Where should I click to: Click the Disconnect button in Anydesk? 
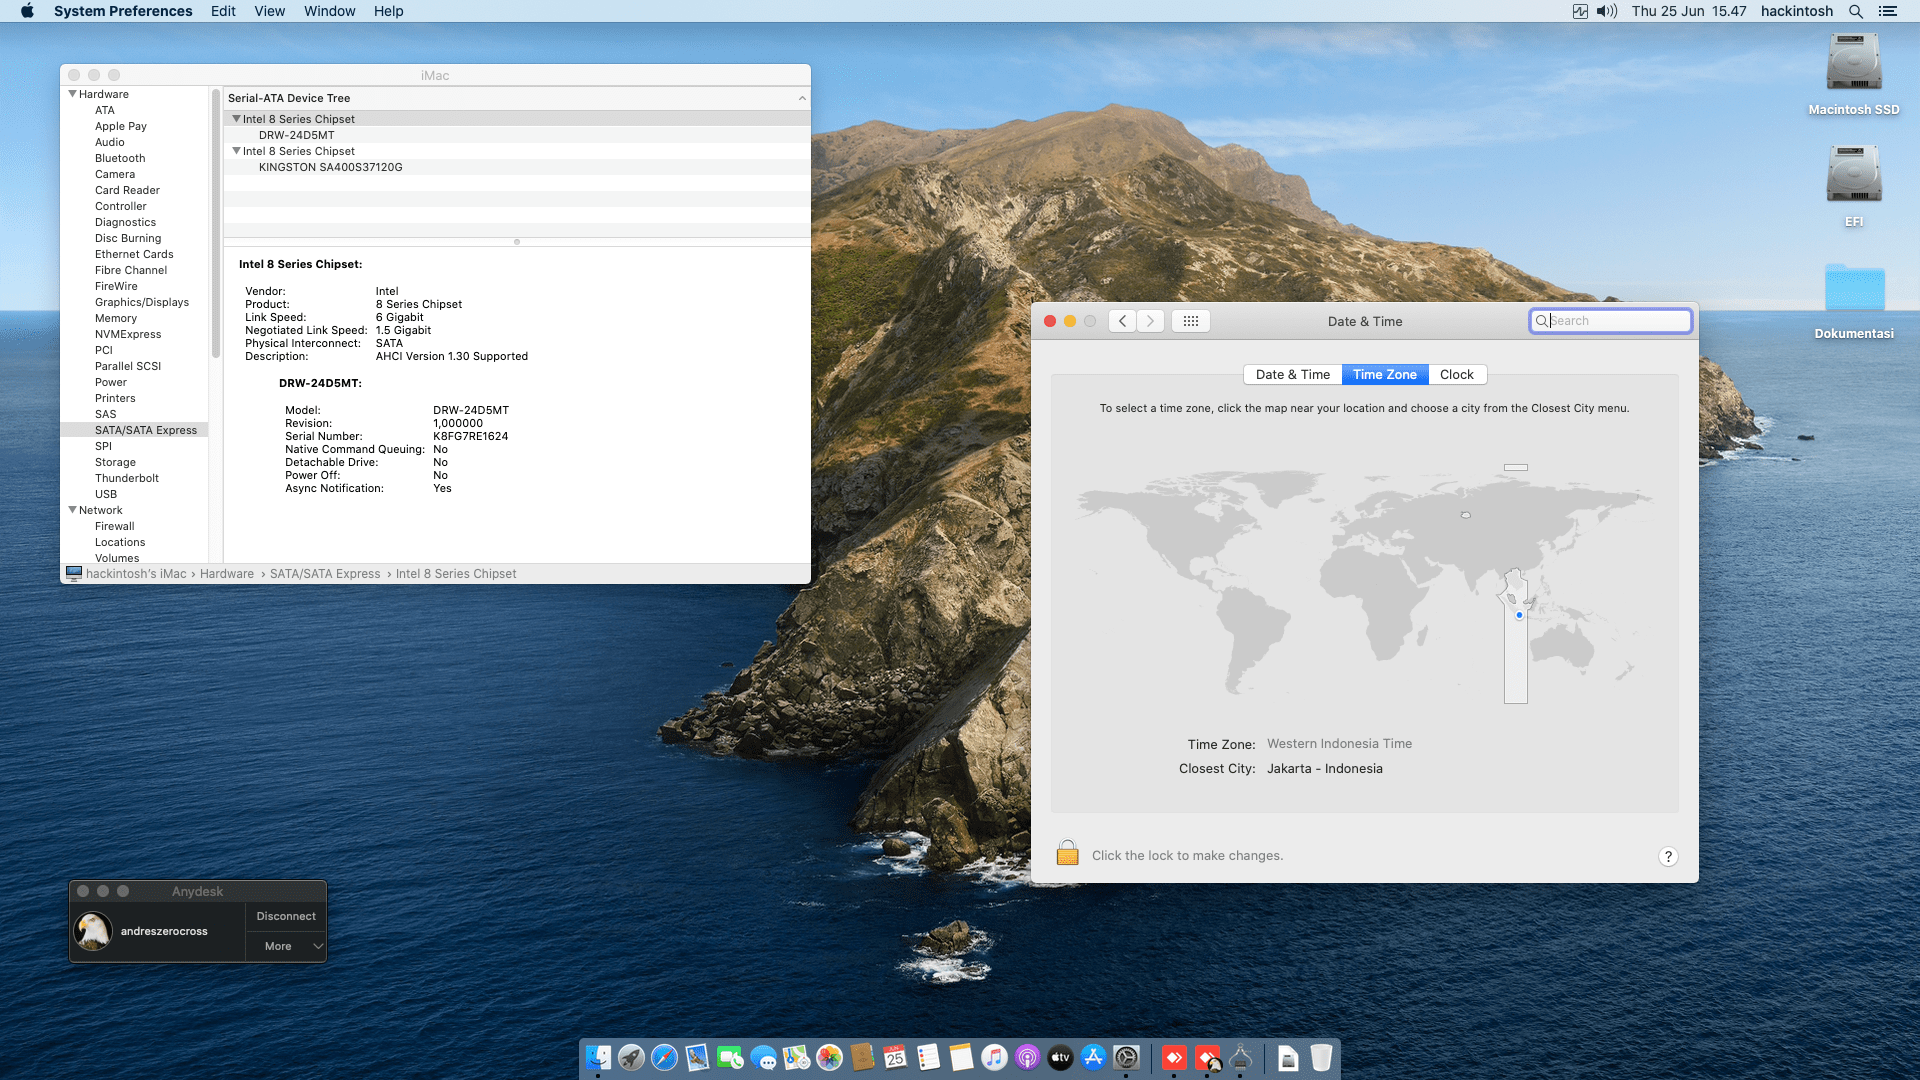(x=286, y=916)
